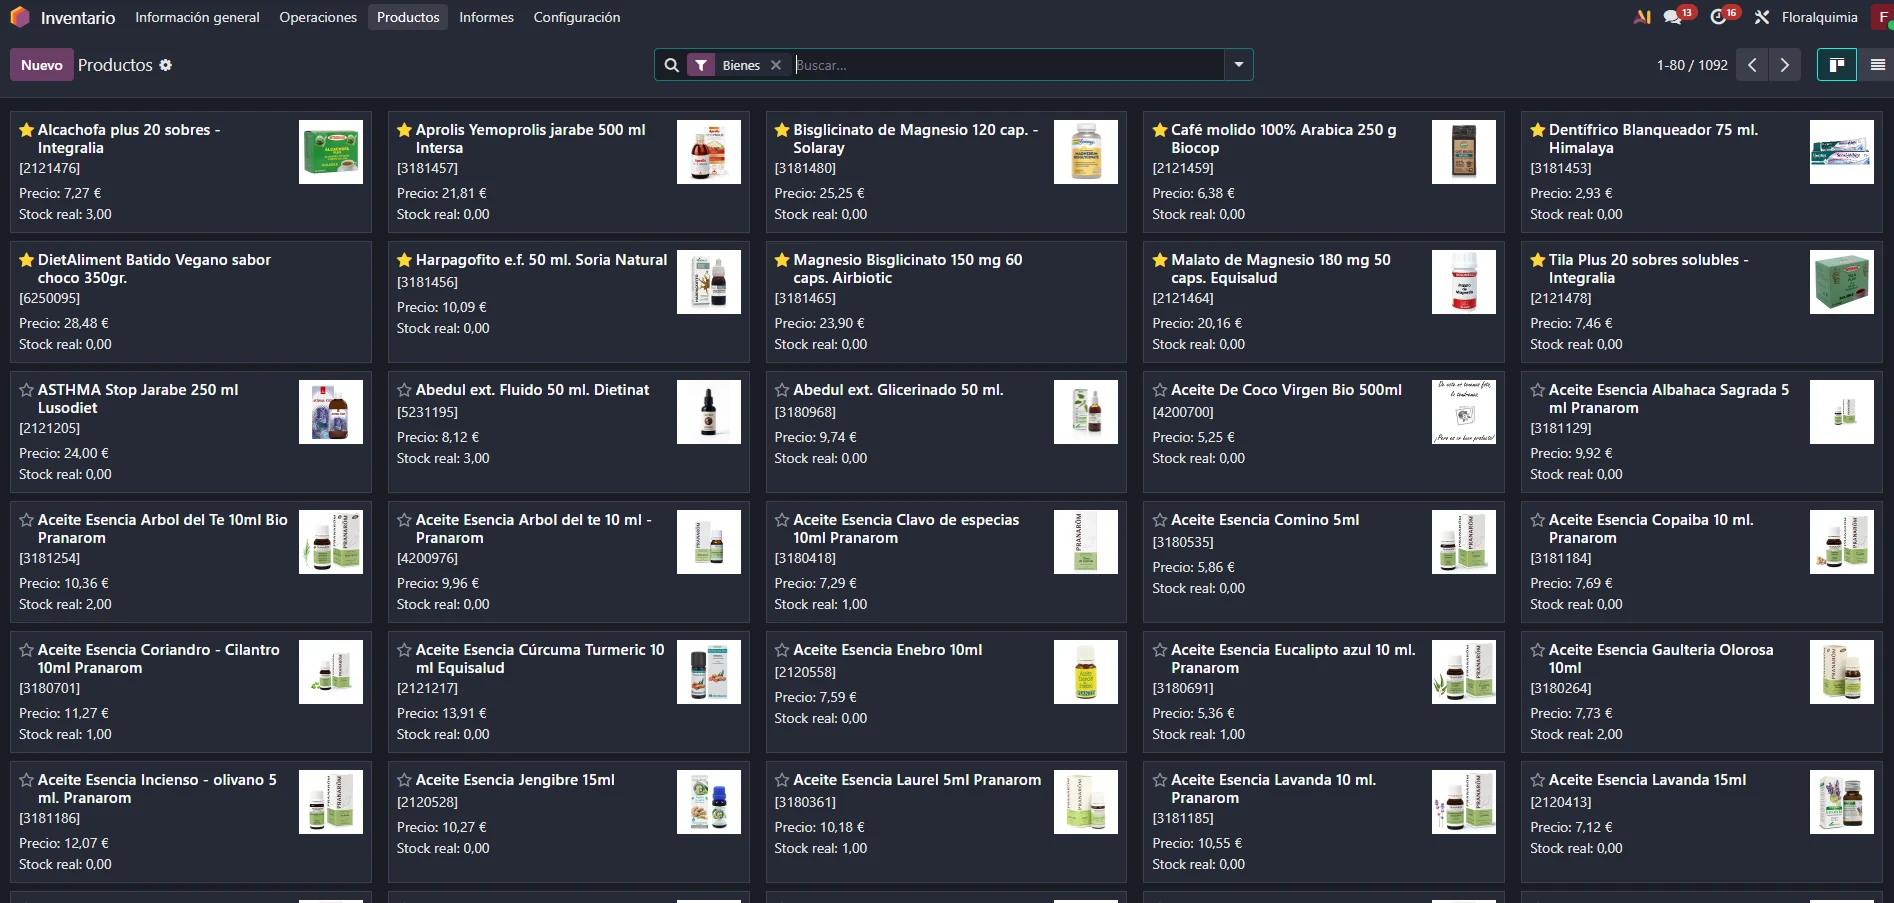Click the 1-80 / 1092 pager counter

tap(1692, 65)
